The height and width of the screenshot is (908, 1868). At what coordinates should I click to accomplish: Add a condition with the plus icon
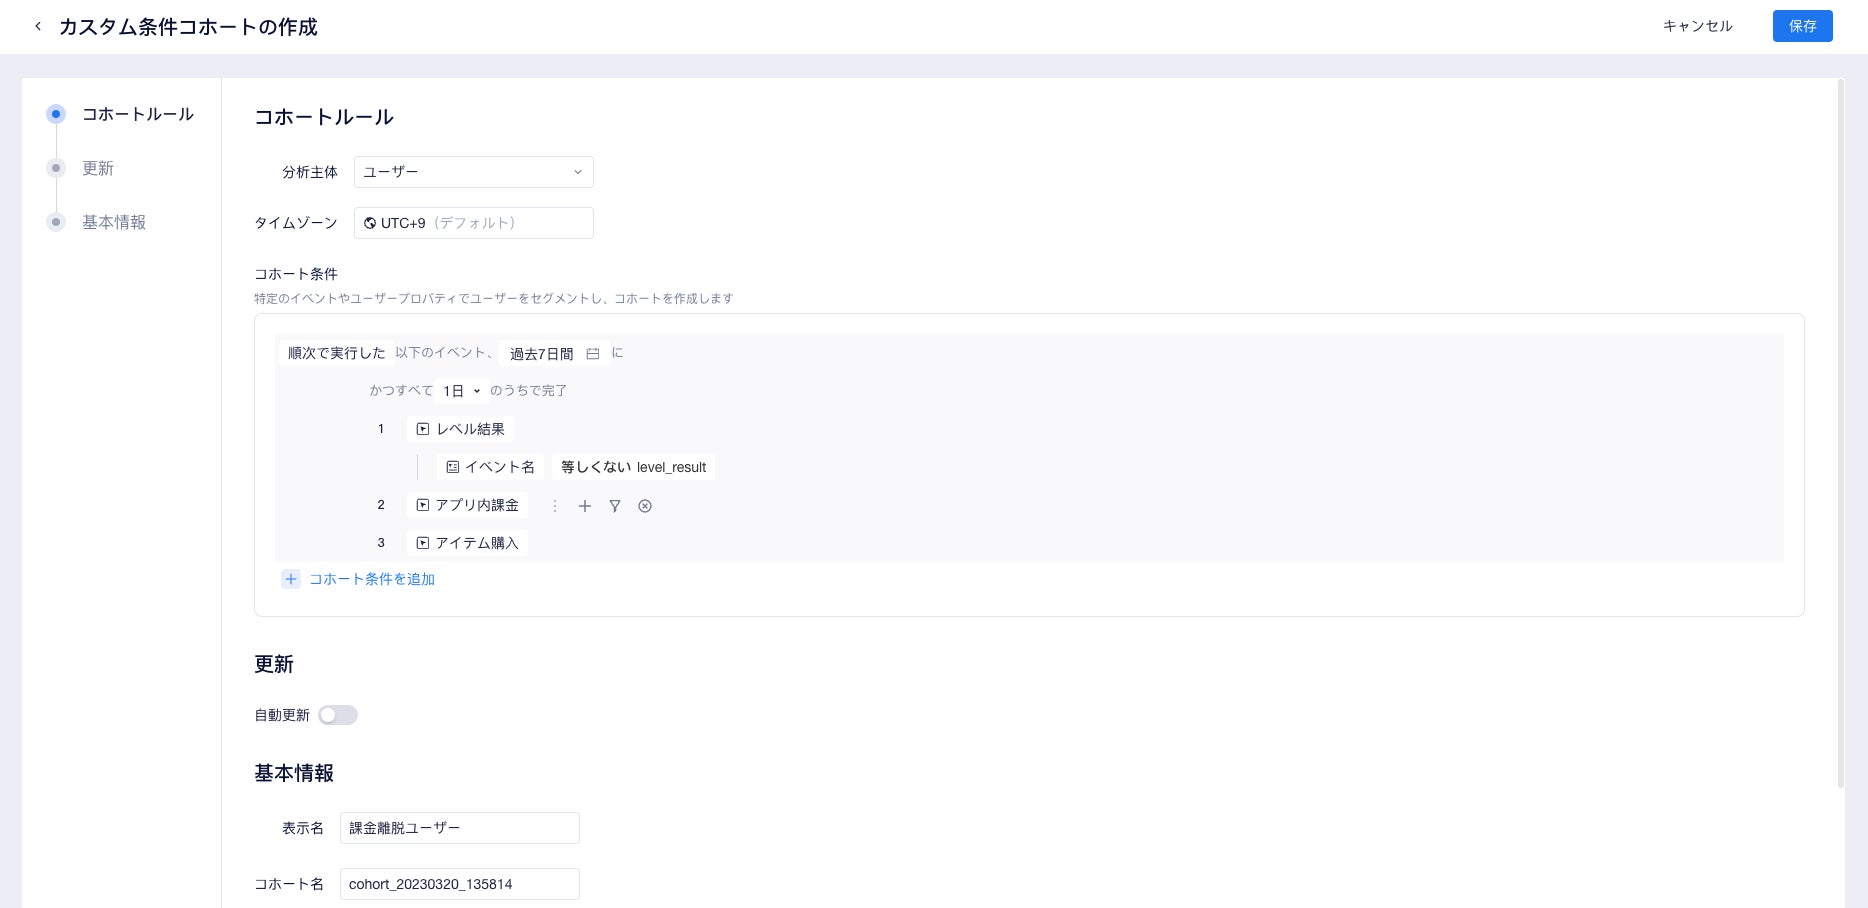click(585, 506)
